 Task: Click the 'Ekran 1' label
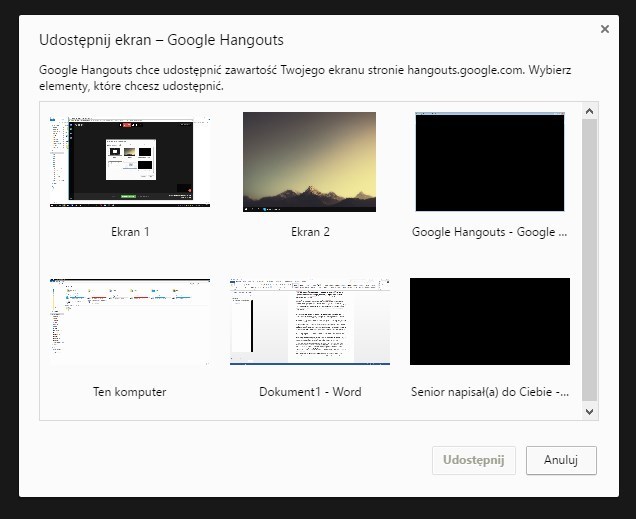[130, 232]
